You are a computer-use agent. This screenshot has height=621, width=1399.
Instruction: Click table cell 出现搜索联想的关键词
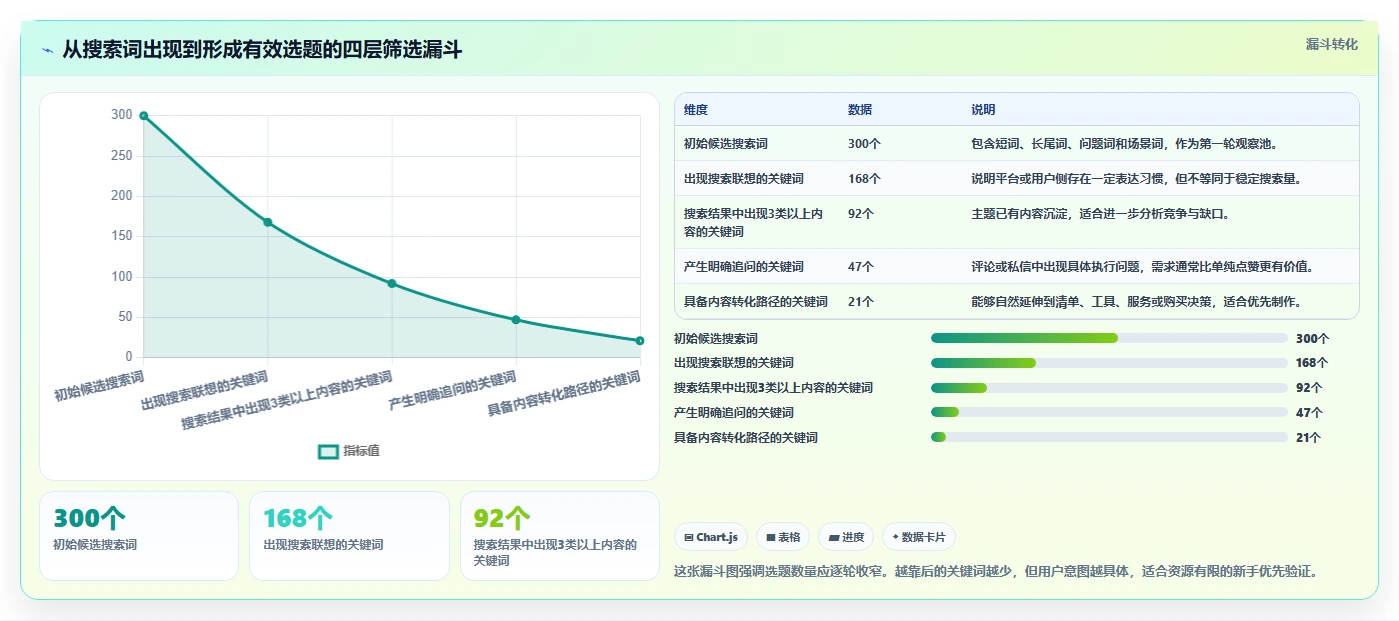point(744,179)
